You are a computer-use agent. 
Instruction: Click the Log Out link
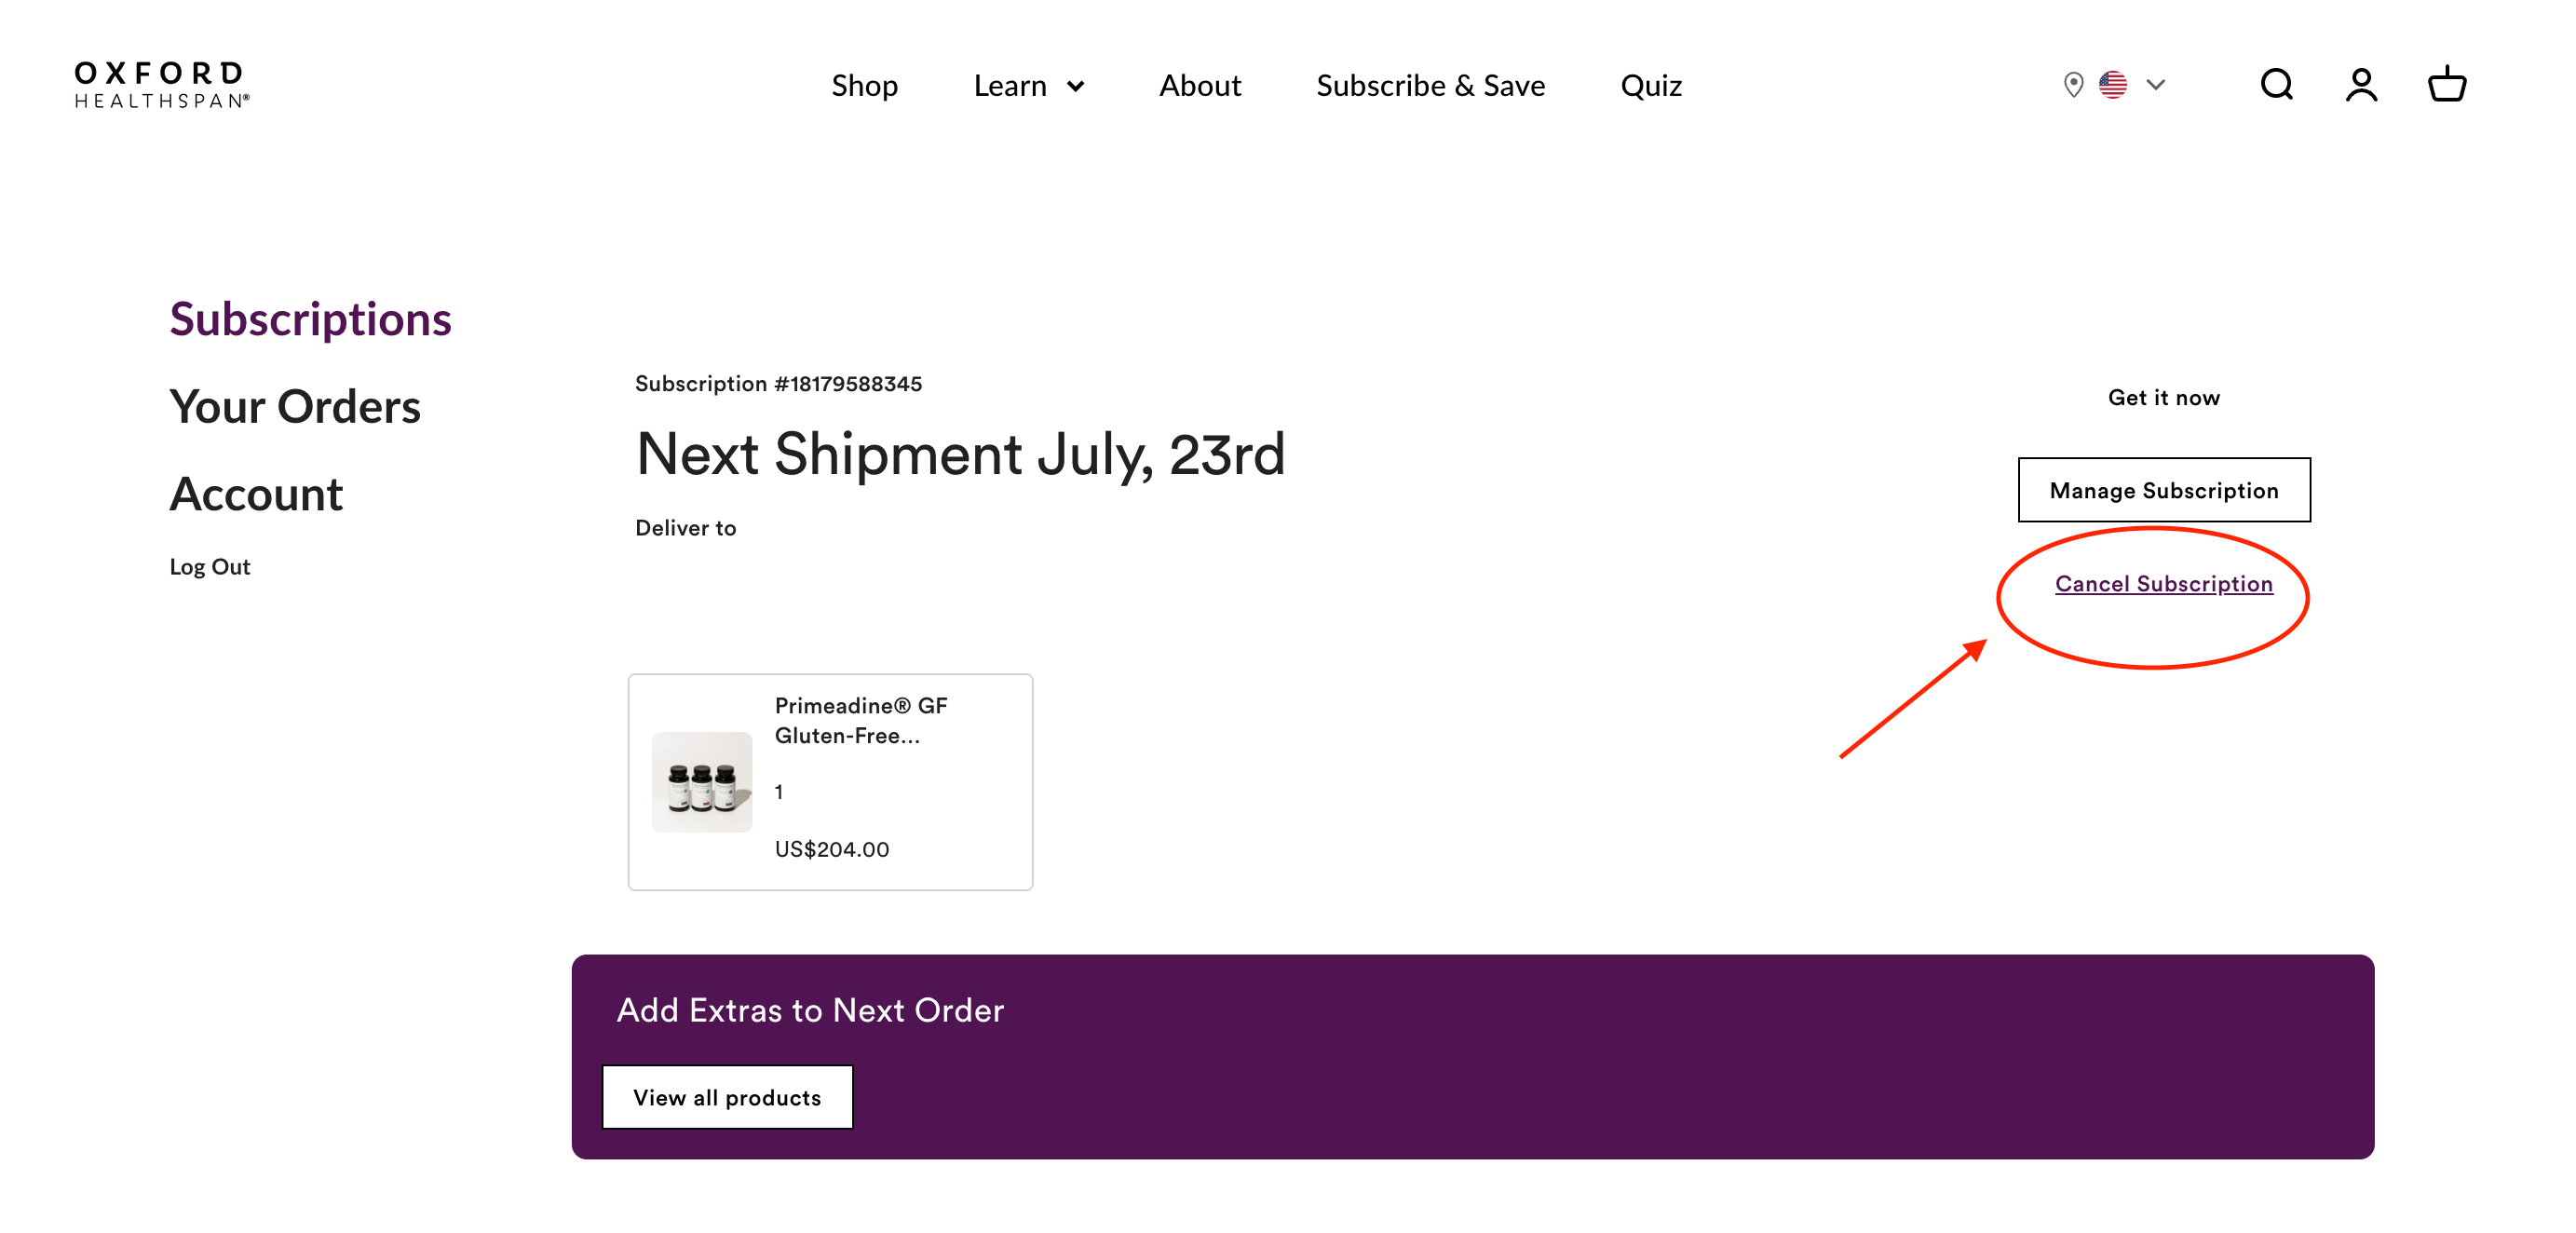(x=209, y=567)
